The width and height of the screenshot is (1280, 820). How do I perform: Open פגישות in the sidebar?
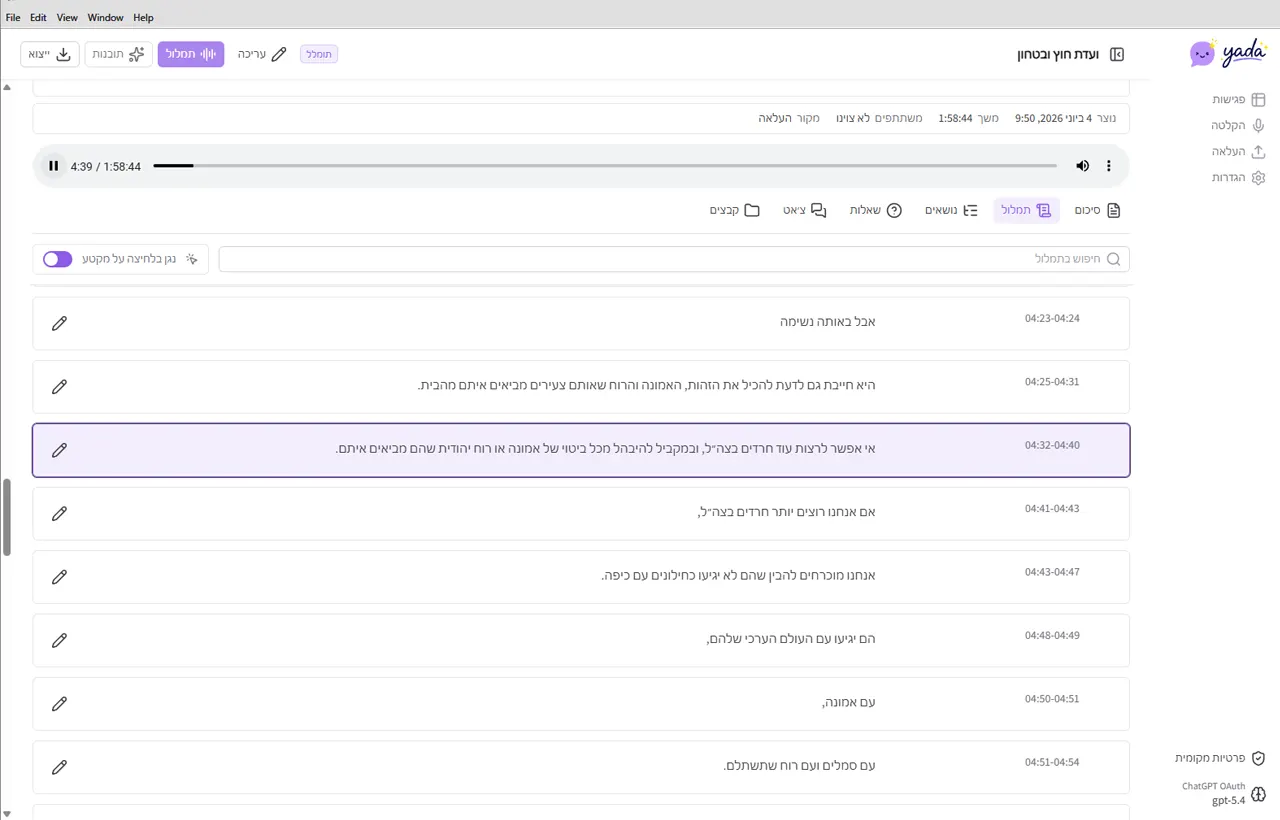[x=1239, y=99]
